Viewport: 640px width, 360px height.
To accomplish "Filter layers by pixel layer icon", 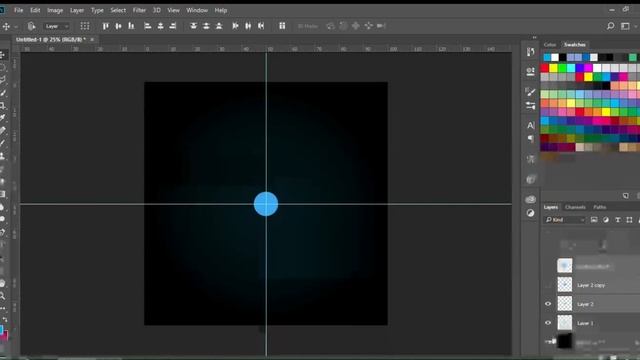I will point(594,220).
